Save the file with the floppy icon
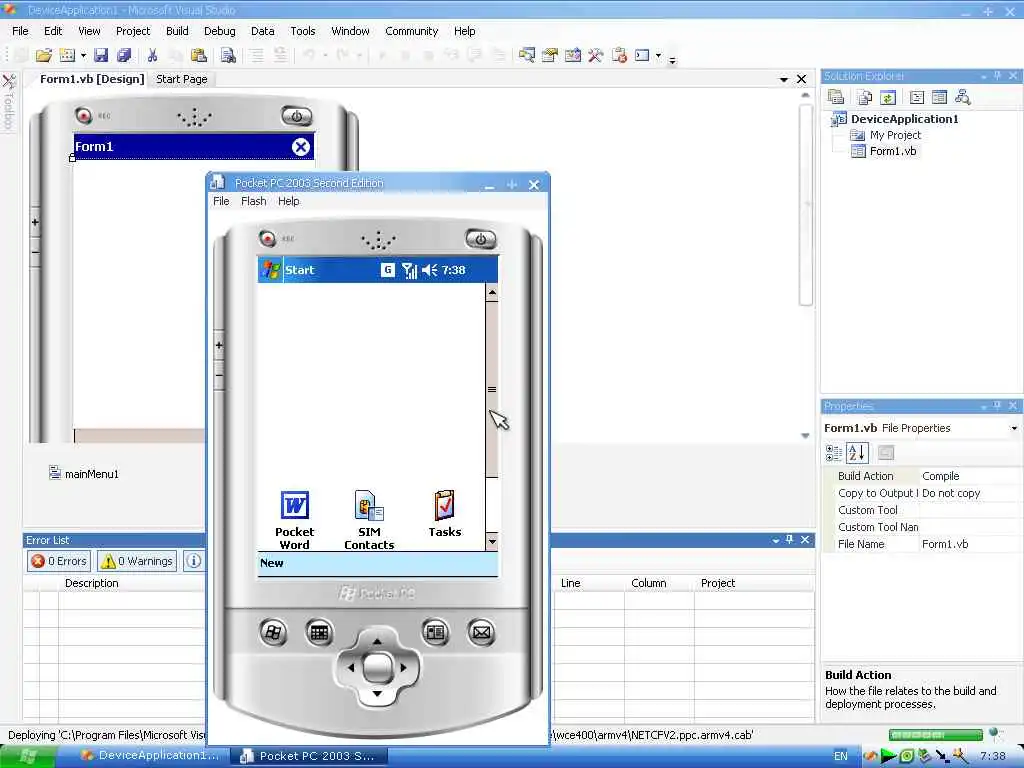The width and height of the screenshot is (1024, 768). point(101,56)
